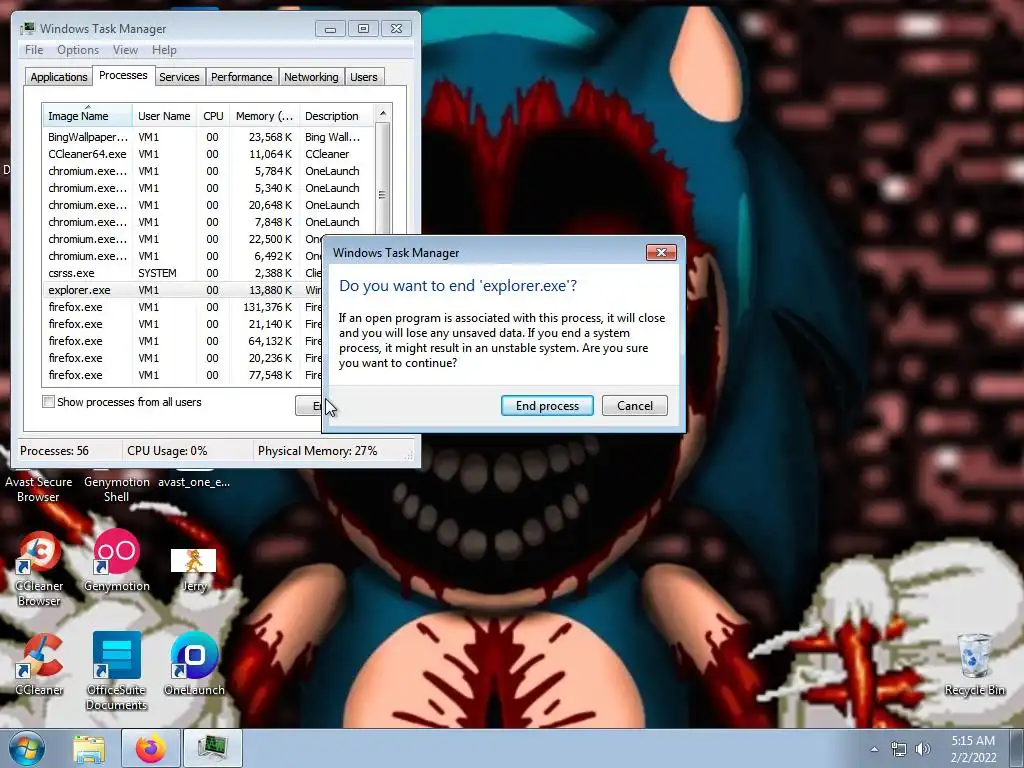Open the Windows Start menu
Screen dimensions: 1024x768
27,748
